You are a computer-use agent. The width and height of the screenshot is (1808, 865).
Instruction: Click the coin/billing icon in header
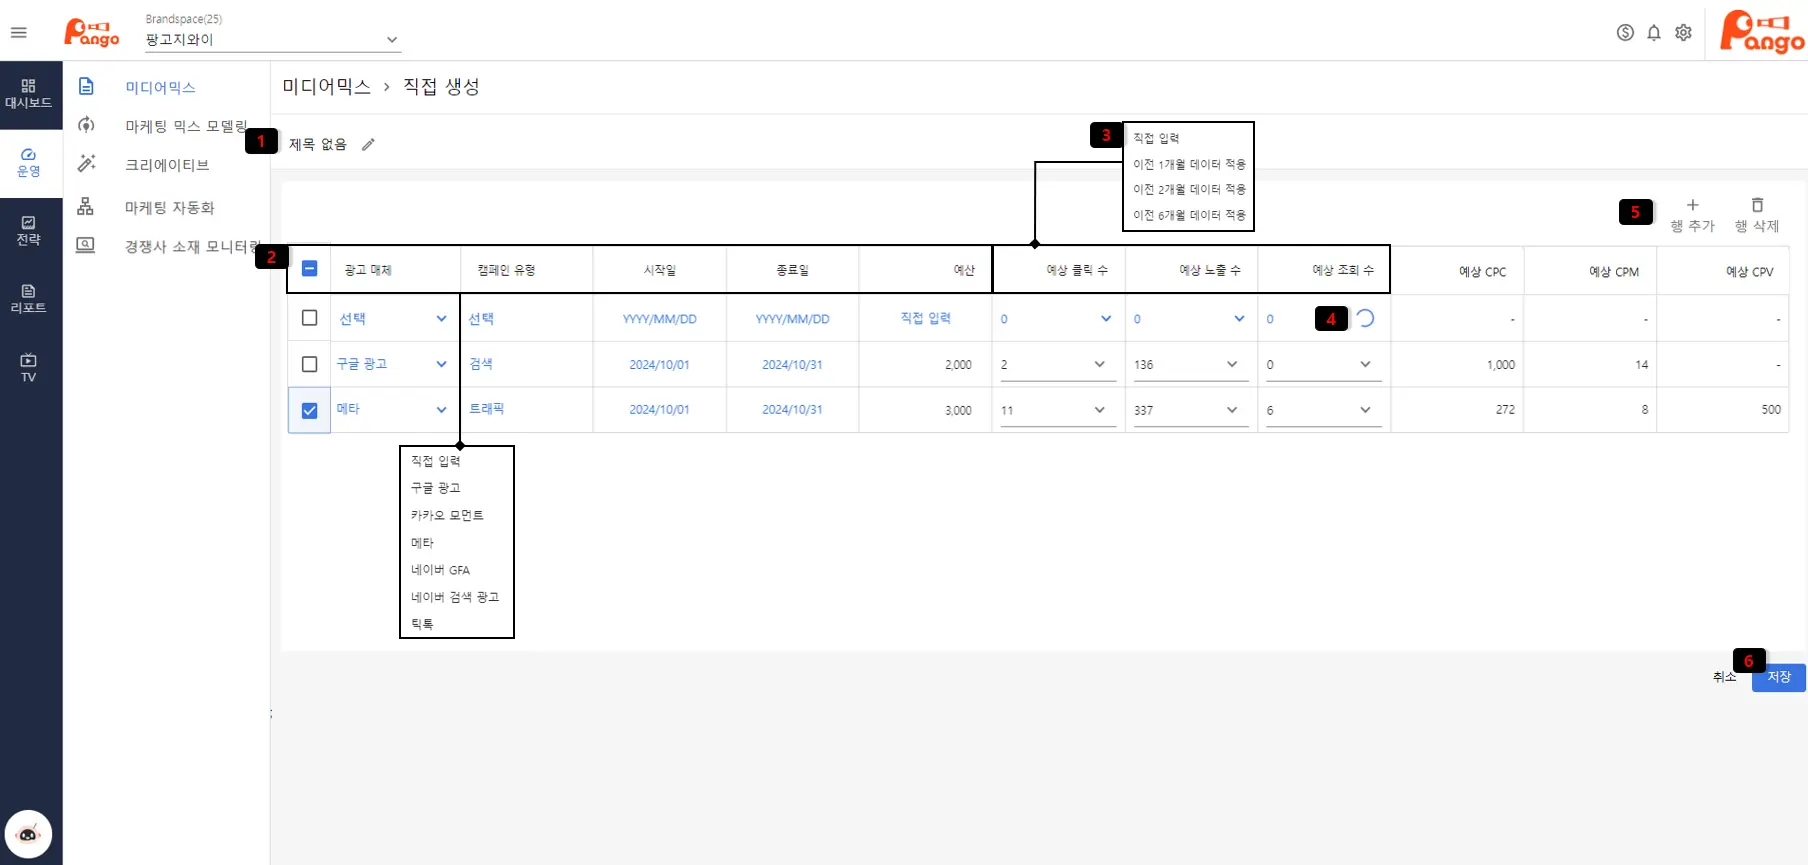tap(1625, 33)
